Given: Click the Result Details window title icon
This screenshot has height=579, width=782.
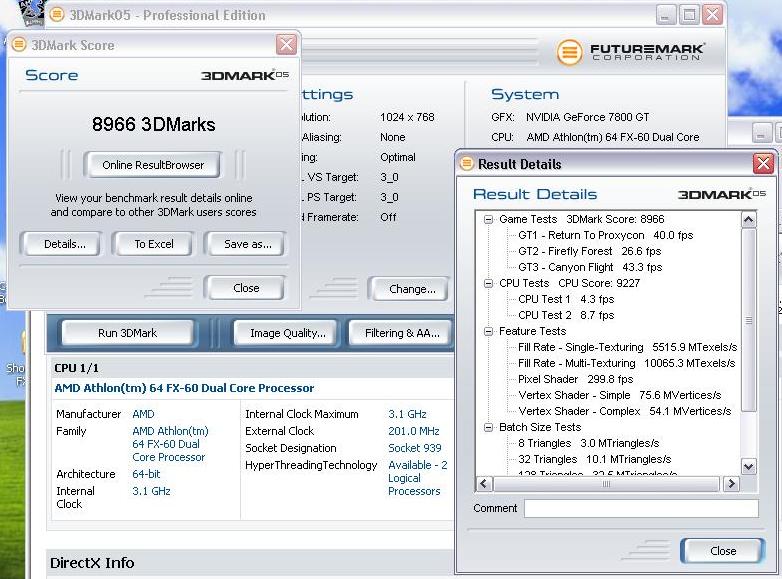Looking at the screenshot, I should pyautogui.click(x=466, y=163).
